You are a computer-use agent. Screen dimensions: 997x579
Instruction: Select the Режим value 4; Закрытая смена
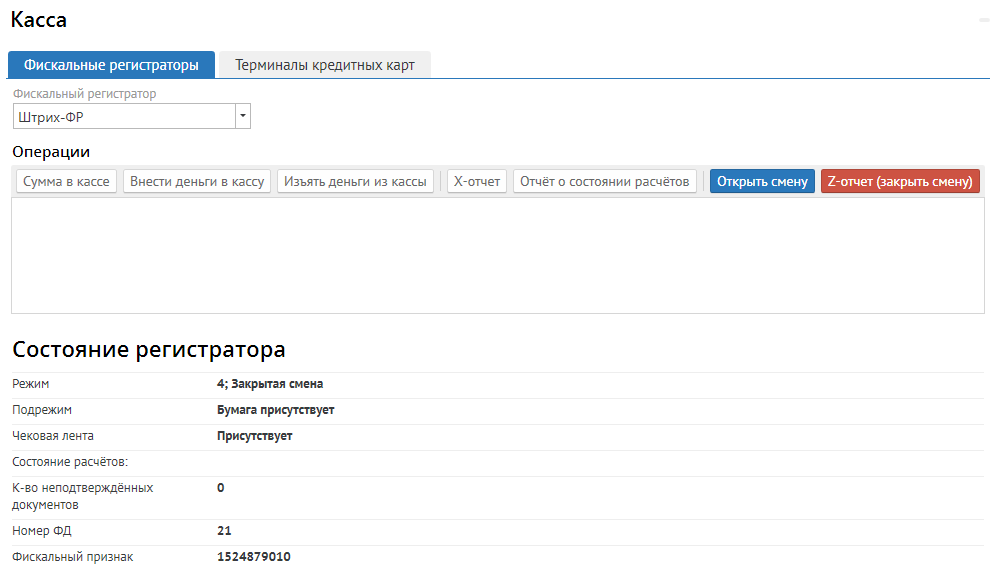(x=270, y=384)
